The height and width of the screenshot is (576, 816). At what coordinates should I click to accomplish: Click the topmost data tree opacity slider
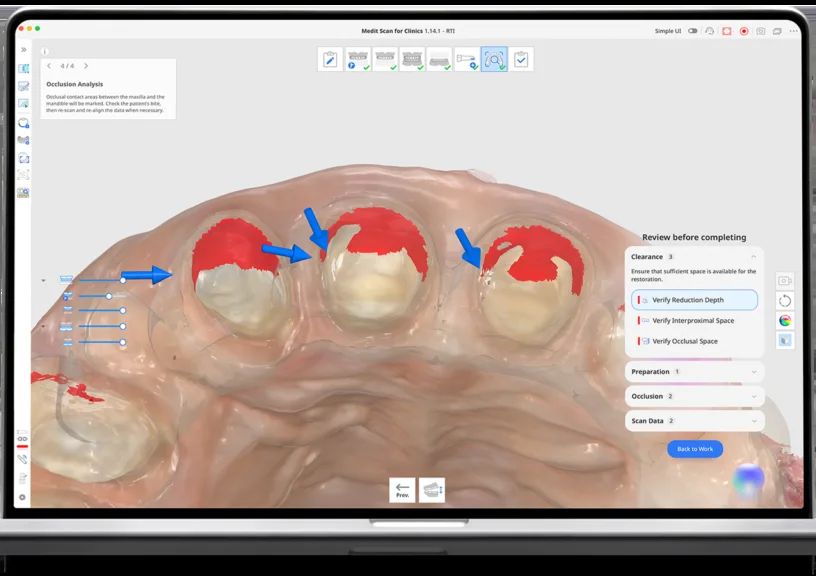102,280
